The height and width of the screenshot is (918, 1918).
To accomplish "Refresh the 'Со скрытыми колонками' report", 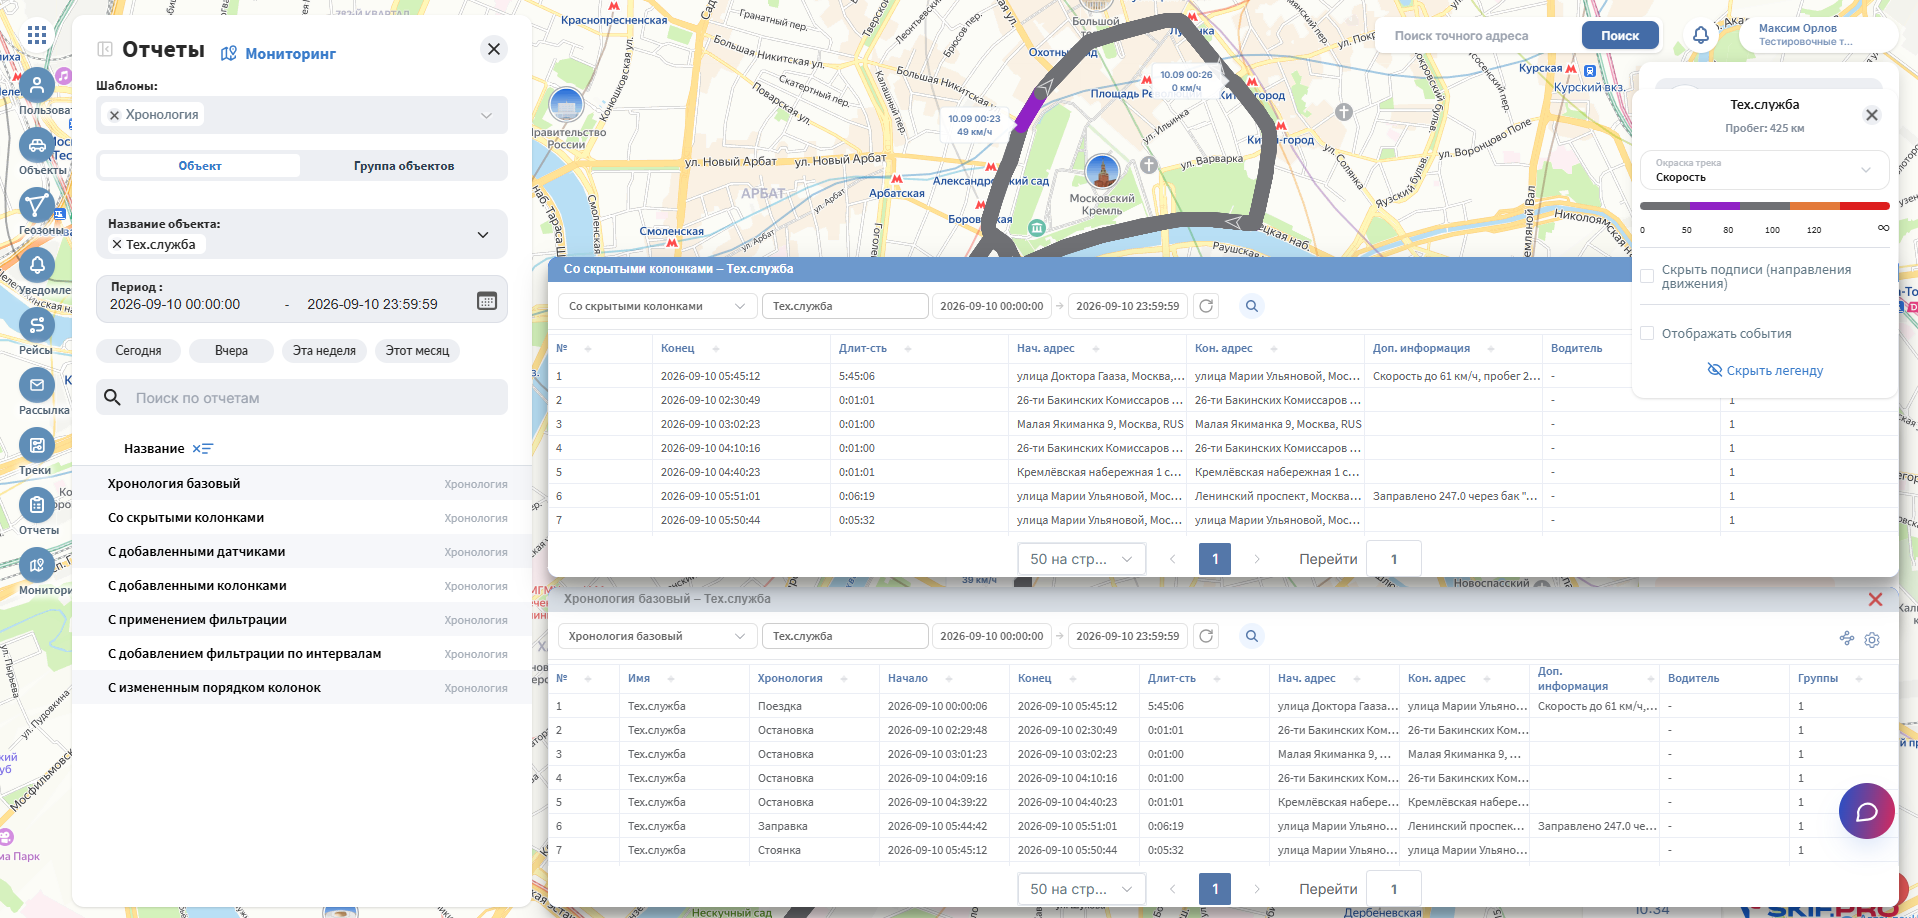I will [1206, 306].
